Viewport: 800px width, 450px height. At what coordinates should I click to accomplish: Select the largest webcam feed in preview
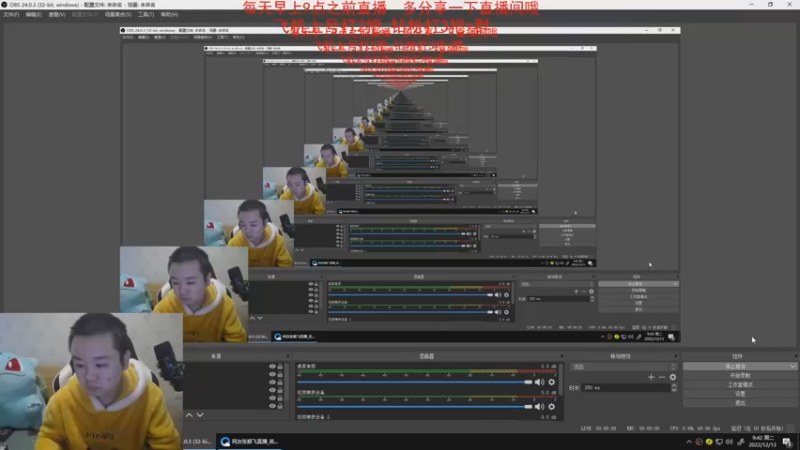(x=91, y=381)
